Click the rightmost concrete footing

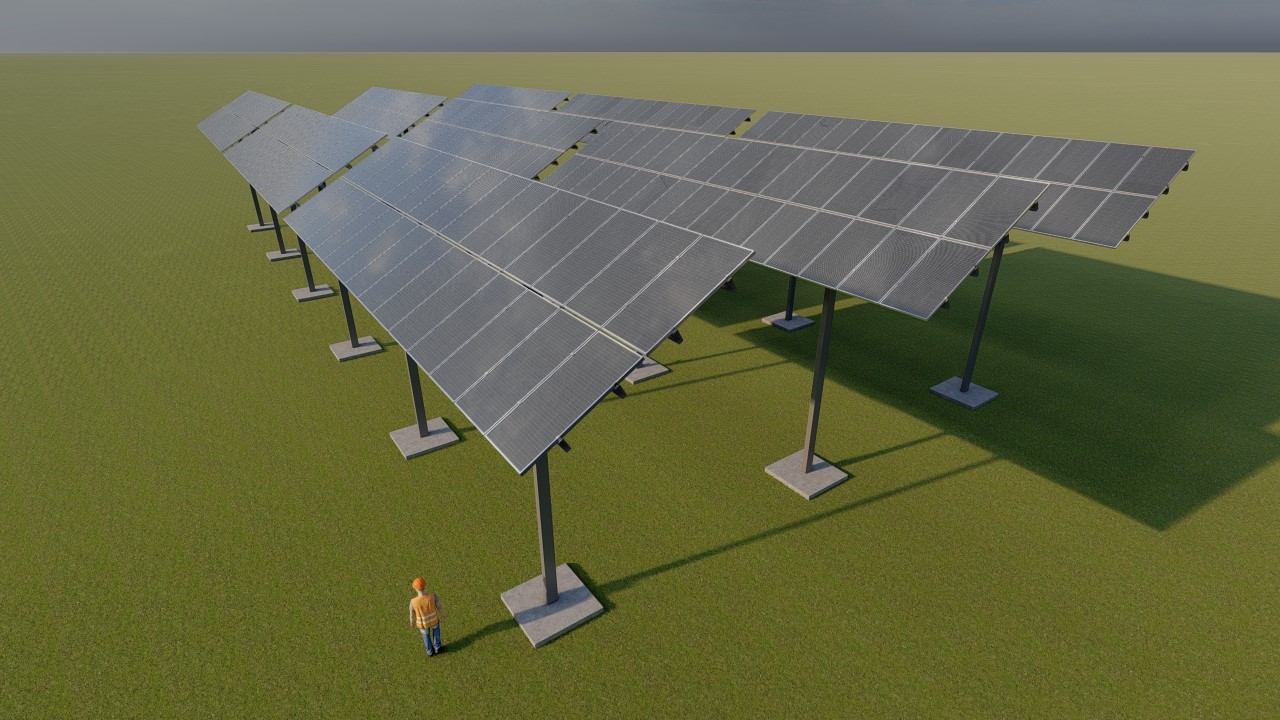tap(964, 392)
